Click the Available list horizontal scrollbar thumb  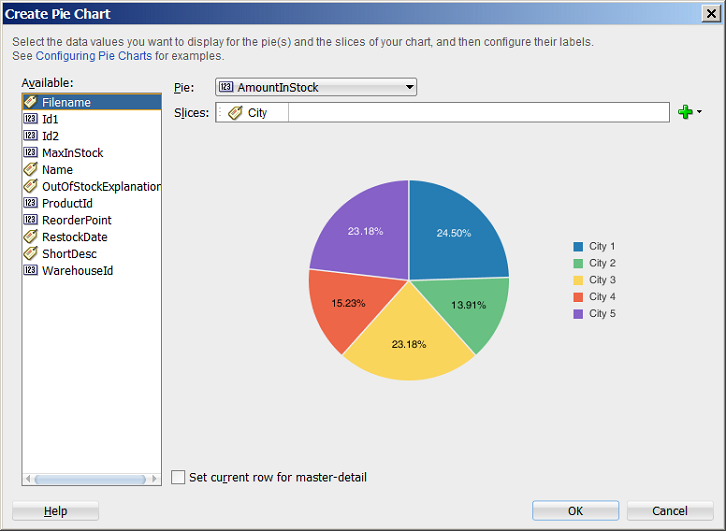tap(90, 479)
